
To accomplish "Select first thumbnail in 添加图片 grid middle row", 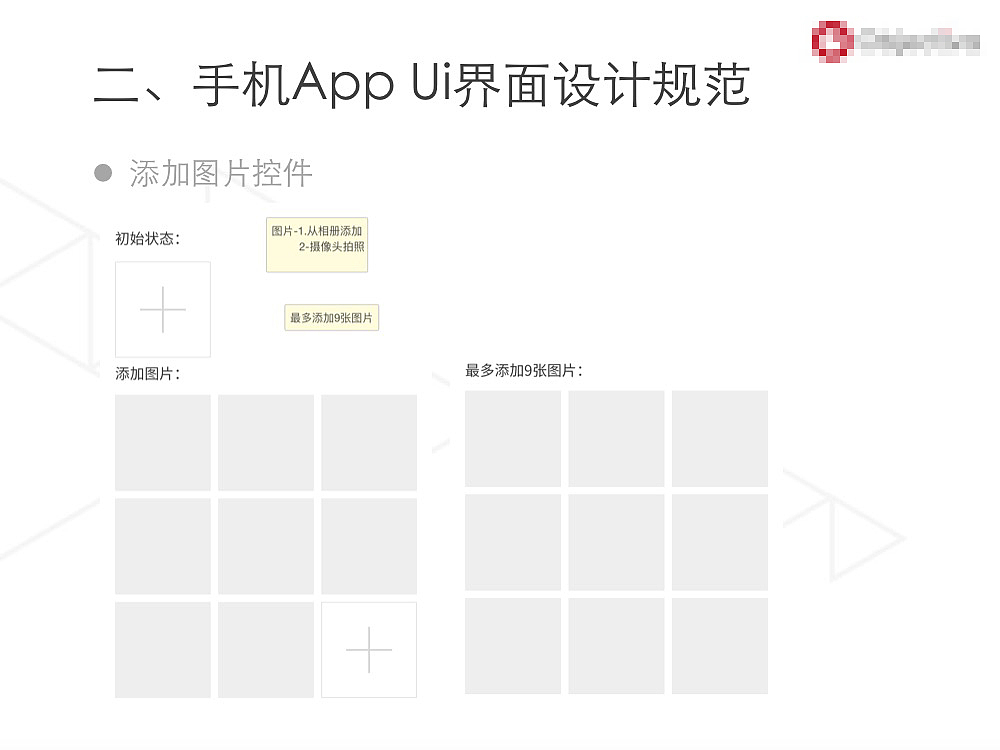I will click(x=163, y=546).
